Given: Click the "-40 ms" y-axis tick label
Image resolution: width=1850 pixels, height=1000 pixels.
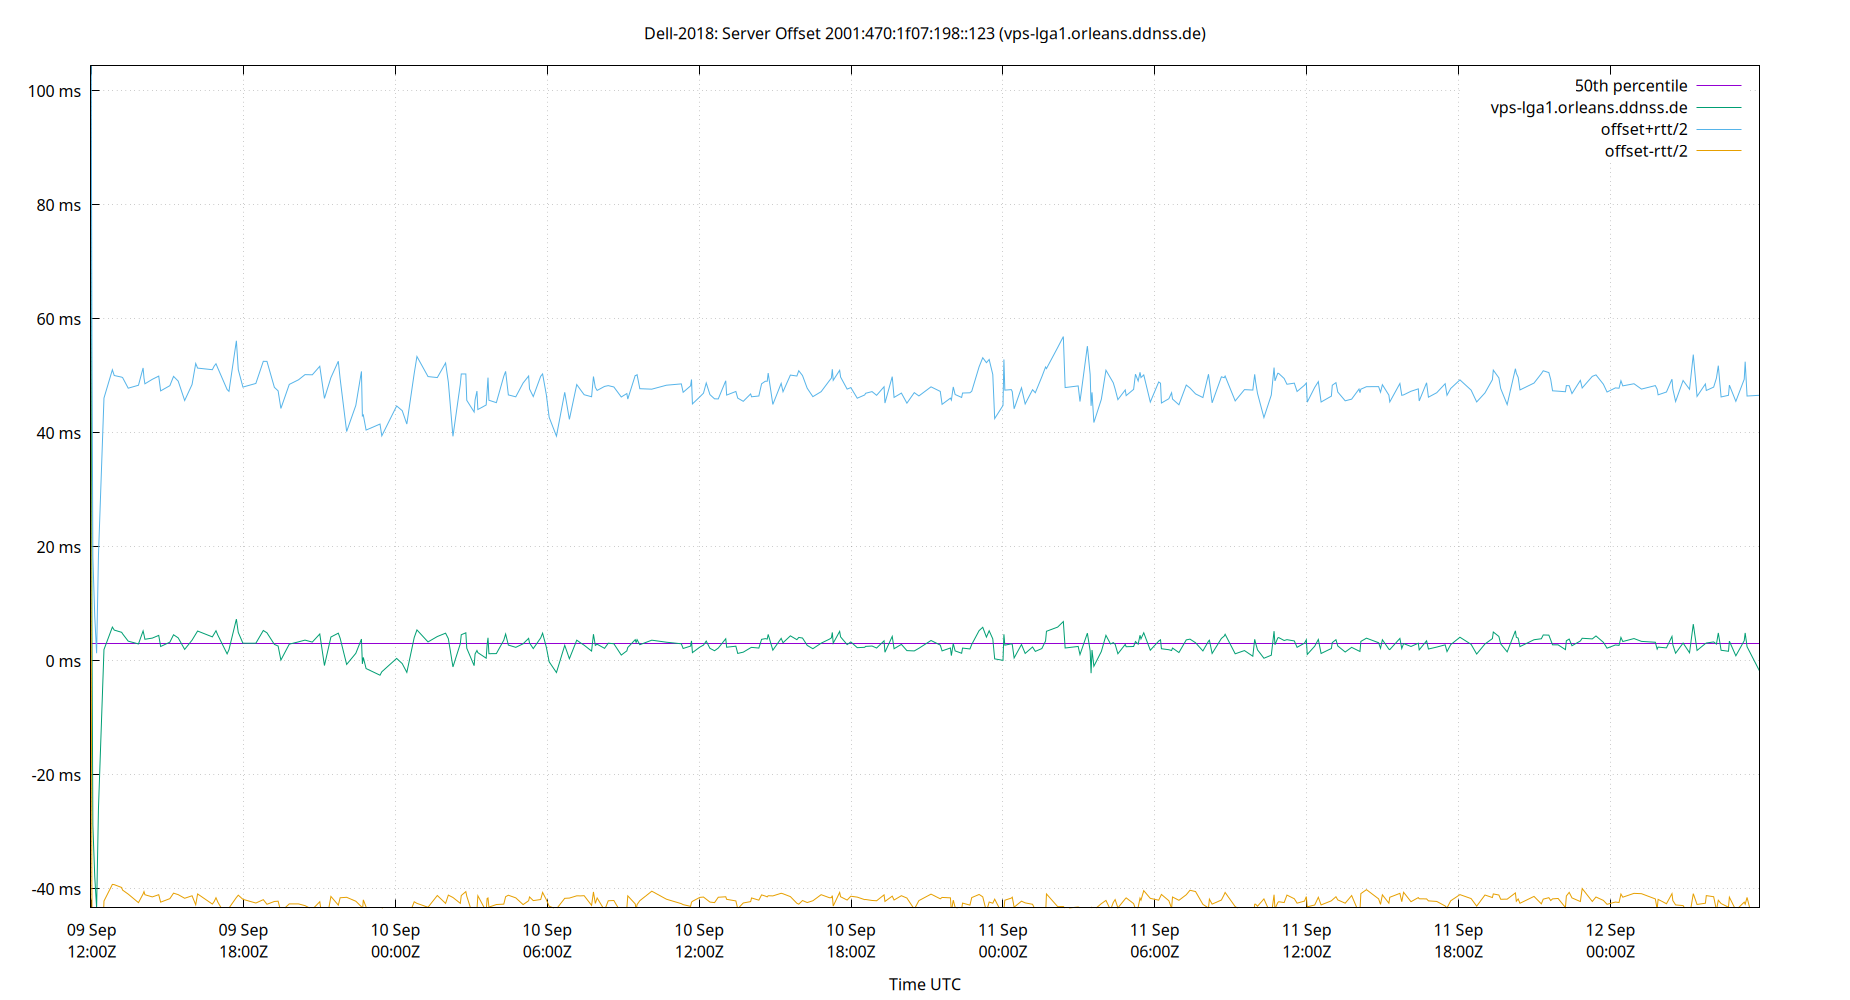Looking at the screenshot, I should click(x=55, y=888).
